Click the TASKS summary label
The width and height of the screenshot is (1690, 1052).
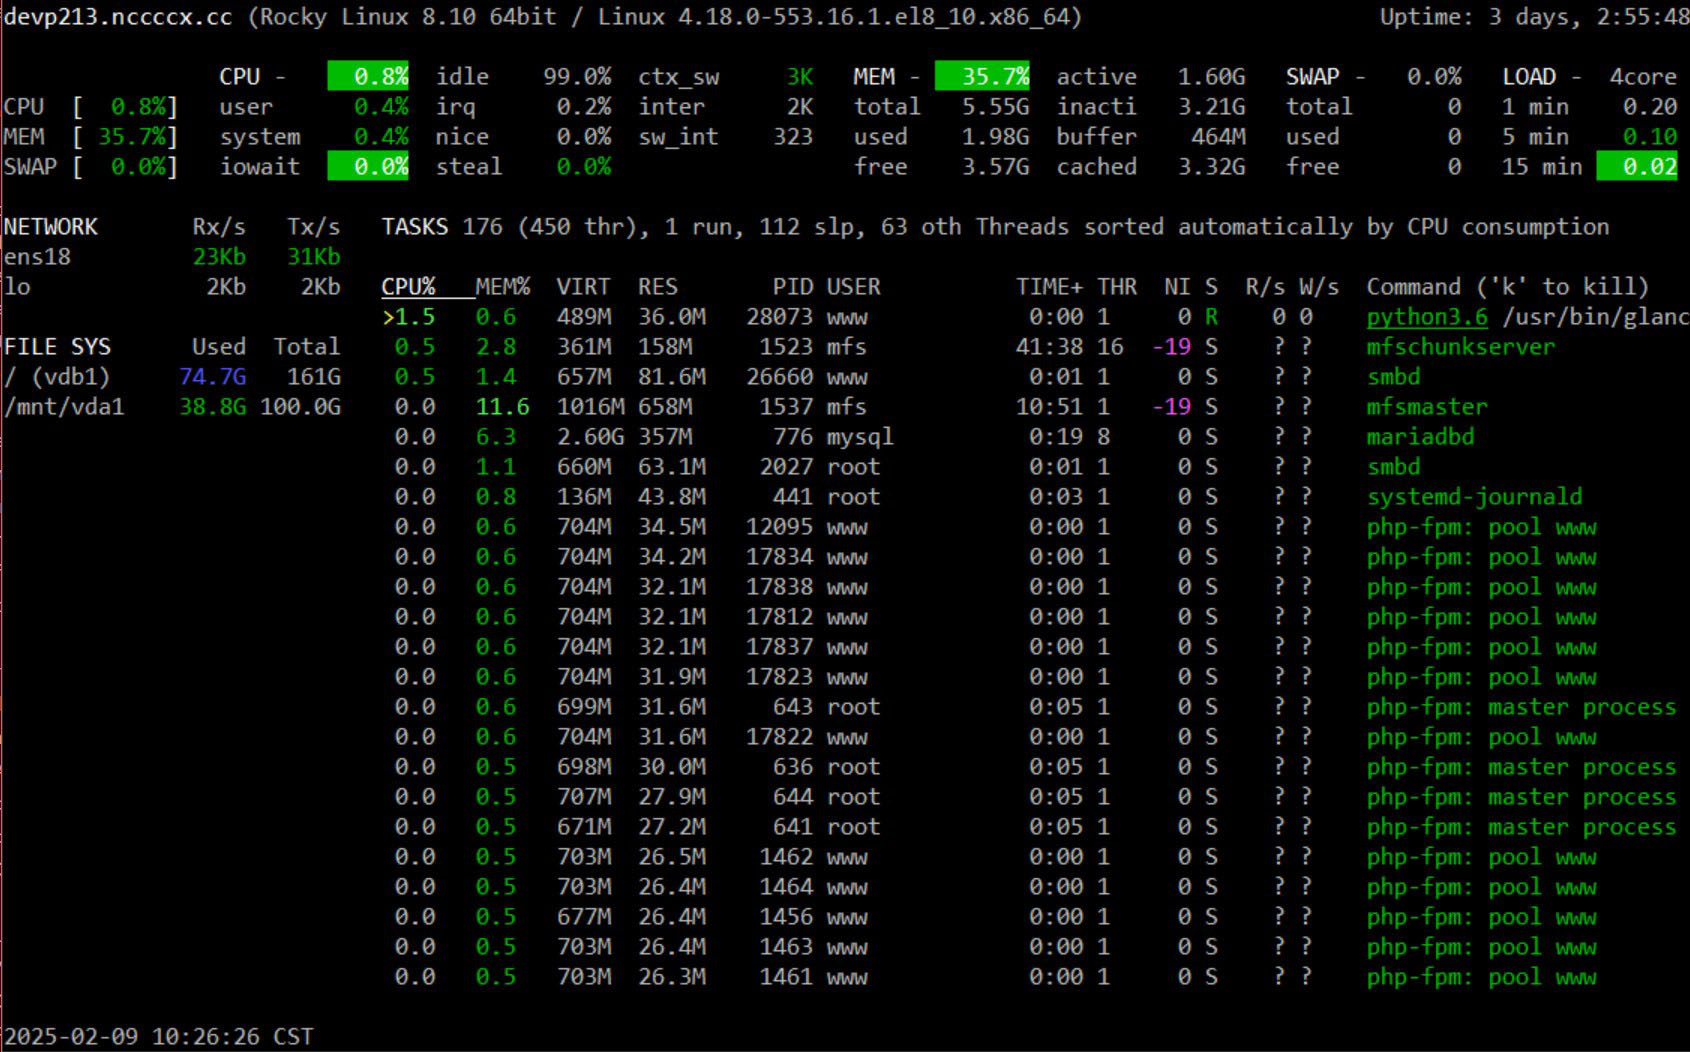point(415,227)
